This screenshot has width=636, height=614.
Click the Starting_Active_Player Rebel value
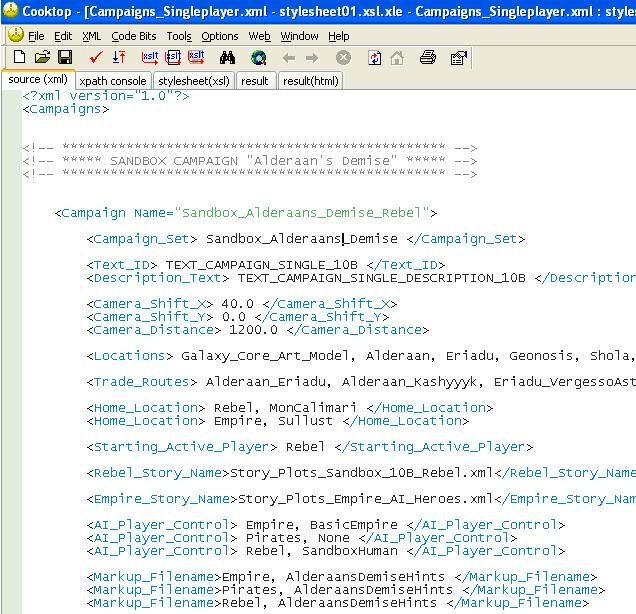point(305,446)
